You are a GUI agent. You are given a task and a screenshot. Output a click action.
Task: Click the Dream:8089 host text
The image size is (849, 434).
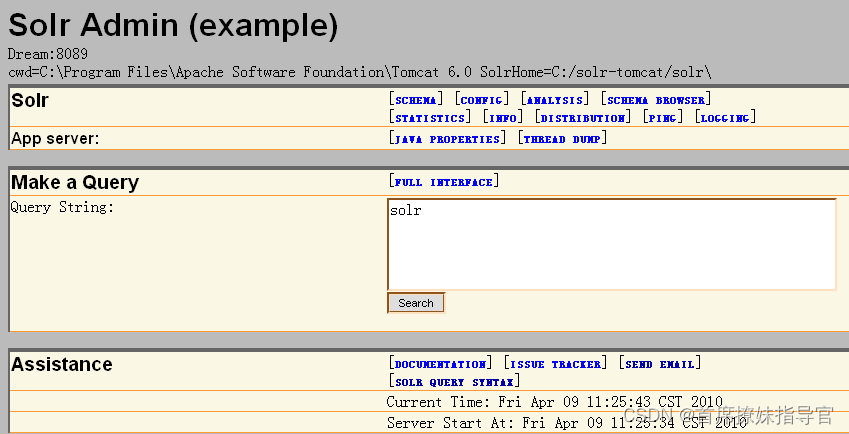click(48, 54)
